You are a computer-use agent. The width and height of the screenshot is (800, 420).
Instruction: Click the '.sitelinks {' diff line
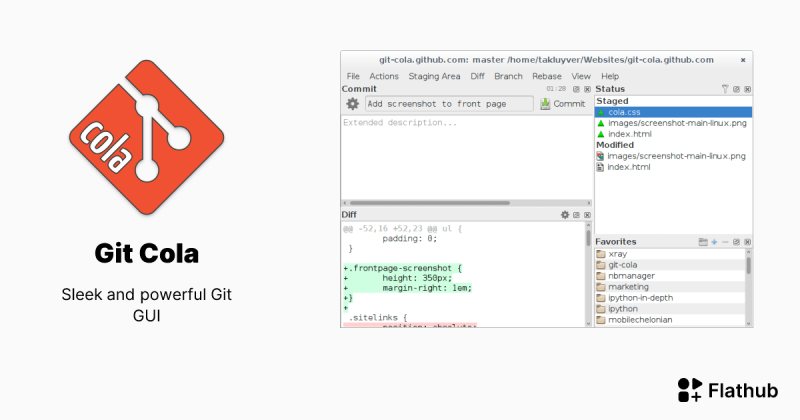pos(378,317)
